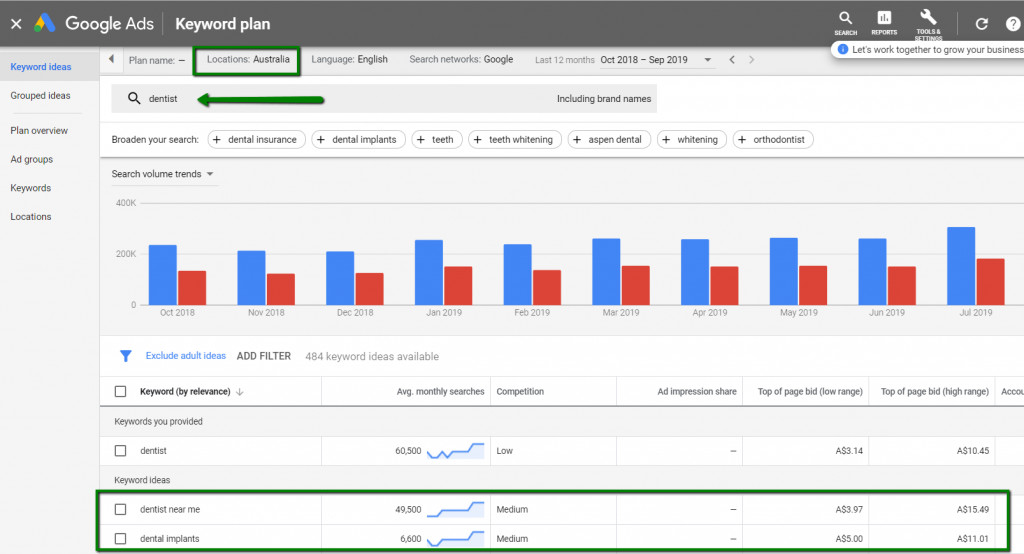Click the dentist keyword search input field
1024x554 pixels.
tap(384, 99)
